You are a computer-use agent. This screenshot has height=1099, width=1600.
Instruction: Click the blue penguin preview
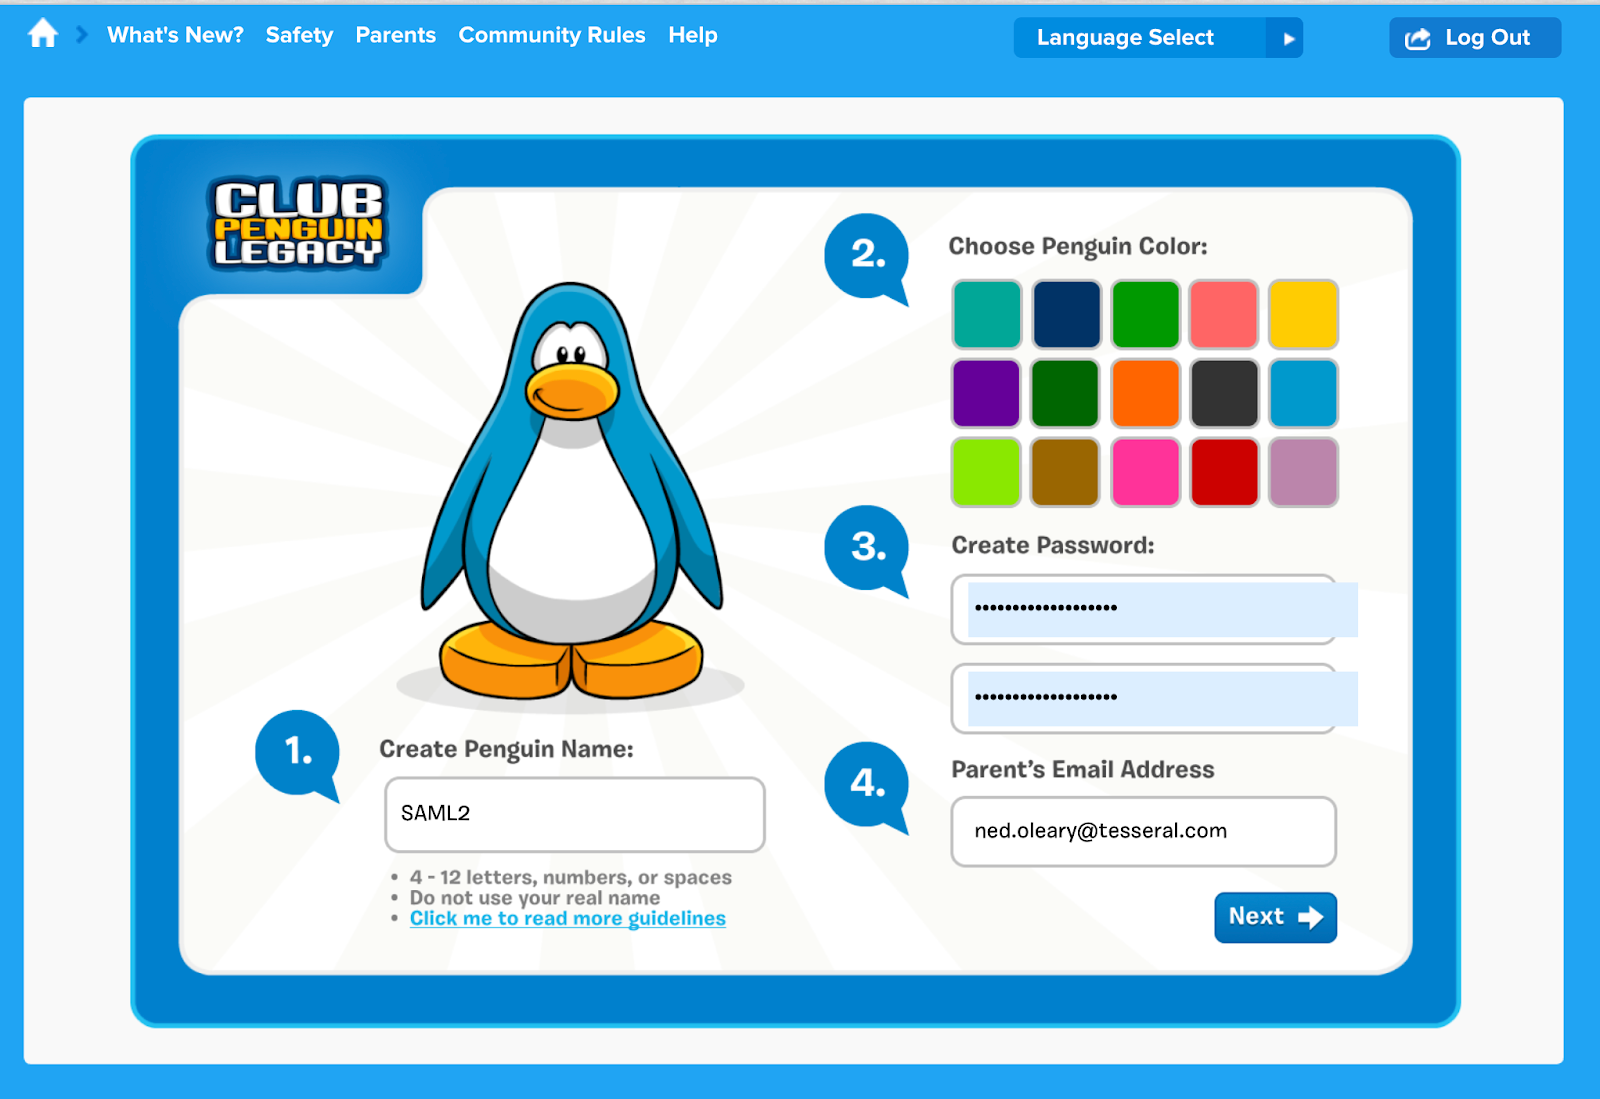pos(571,491)
